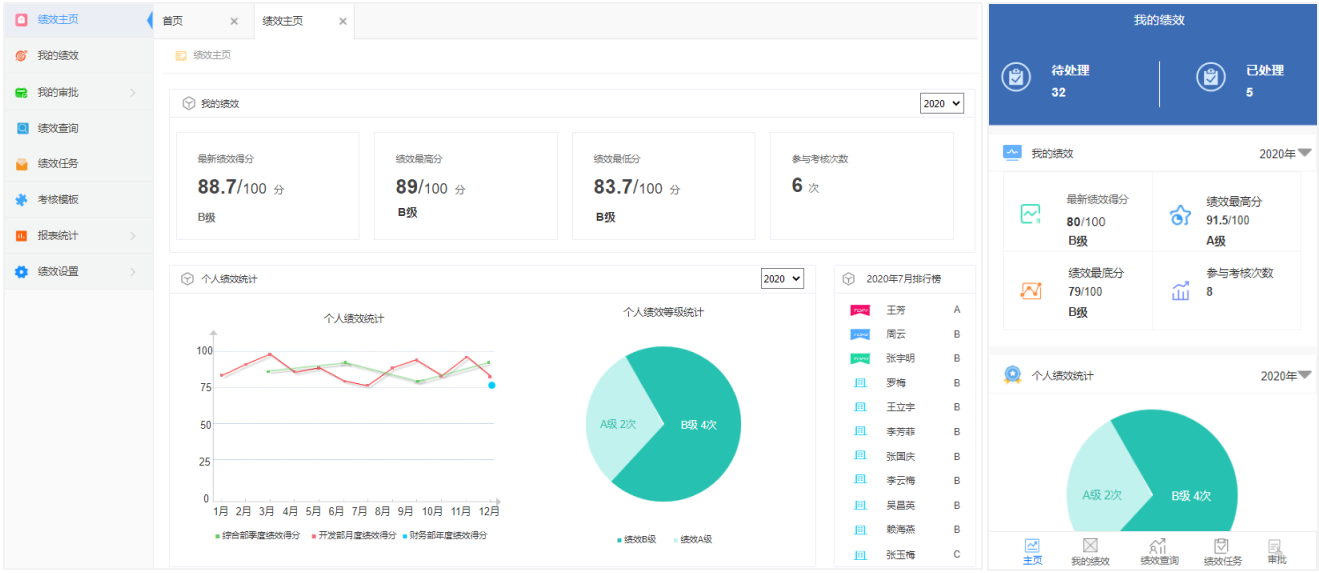Expand the 绩效设置 submenu arrow
Image resolution: width=1319 pixels, height=573 pixels.
point(133,272)
